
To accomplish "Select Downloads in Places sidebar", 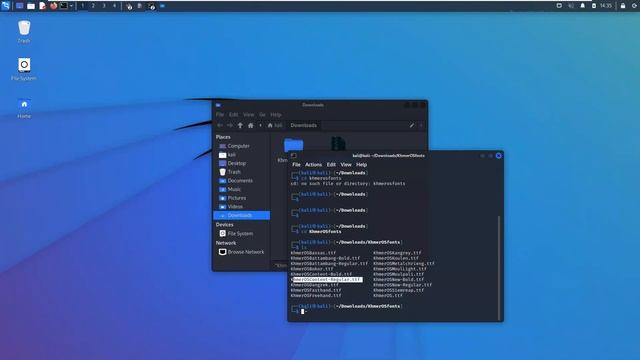I will [242, 215].
